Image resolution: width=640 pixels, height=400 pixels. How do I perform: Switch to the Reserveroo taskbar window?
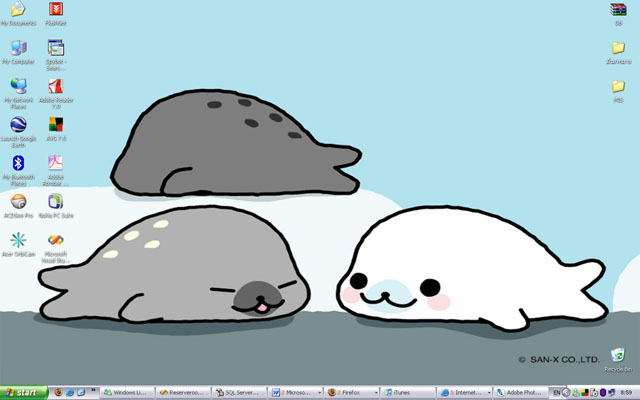184,393
